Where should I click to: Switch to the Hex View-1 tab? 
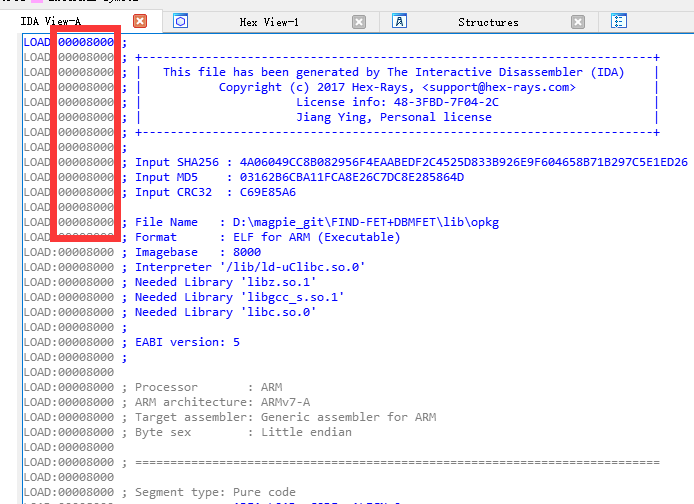(x=268, y=22)
